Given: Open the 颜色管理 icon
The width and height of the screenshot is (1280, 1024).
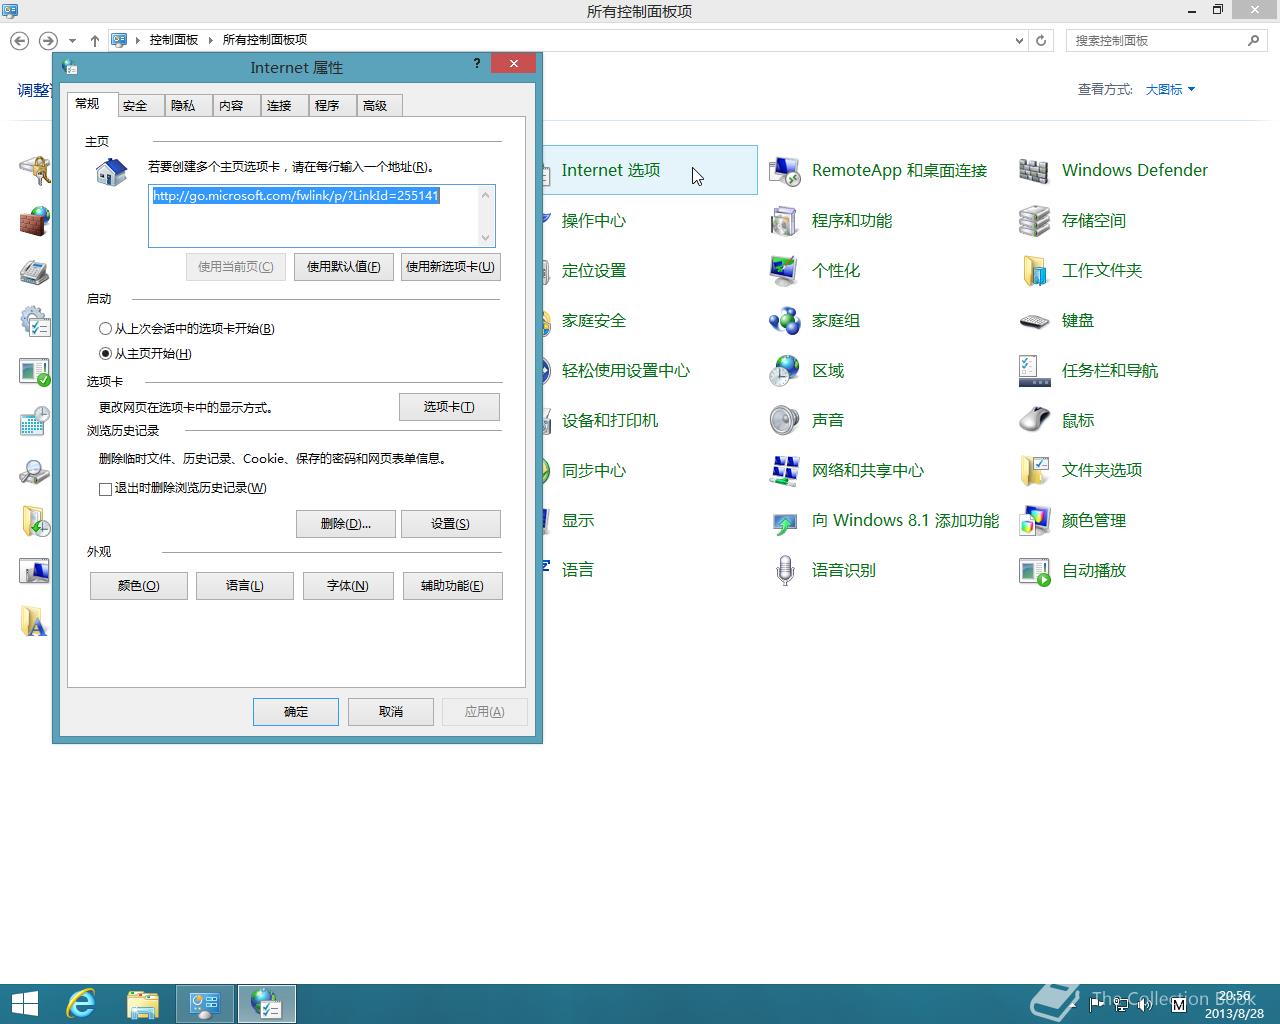Looking at the screenshot, I should [1034, 521].
